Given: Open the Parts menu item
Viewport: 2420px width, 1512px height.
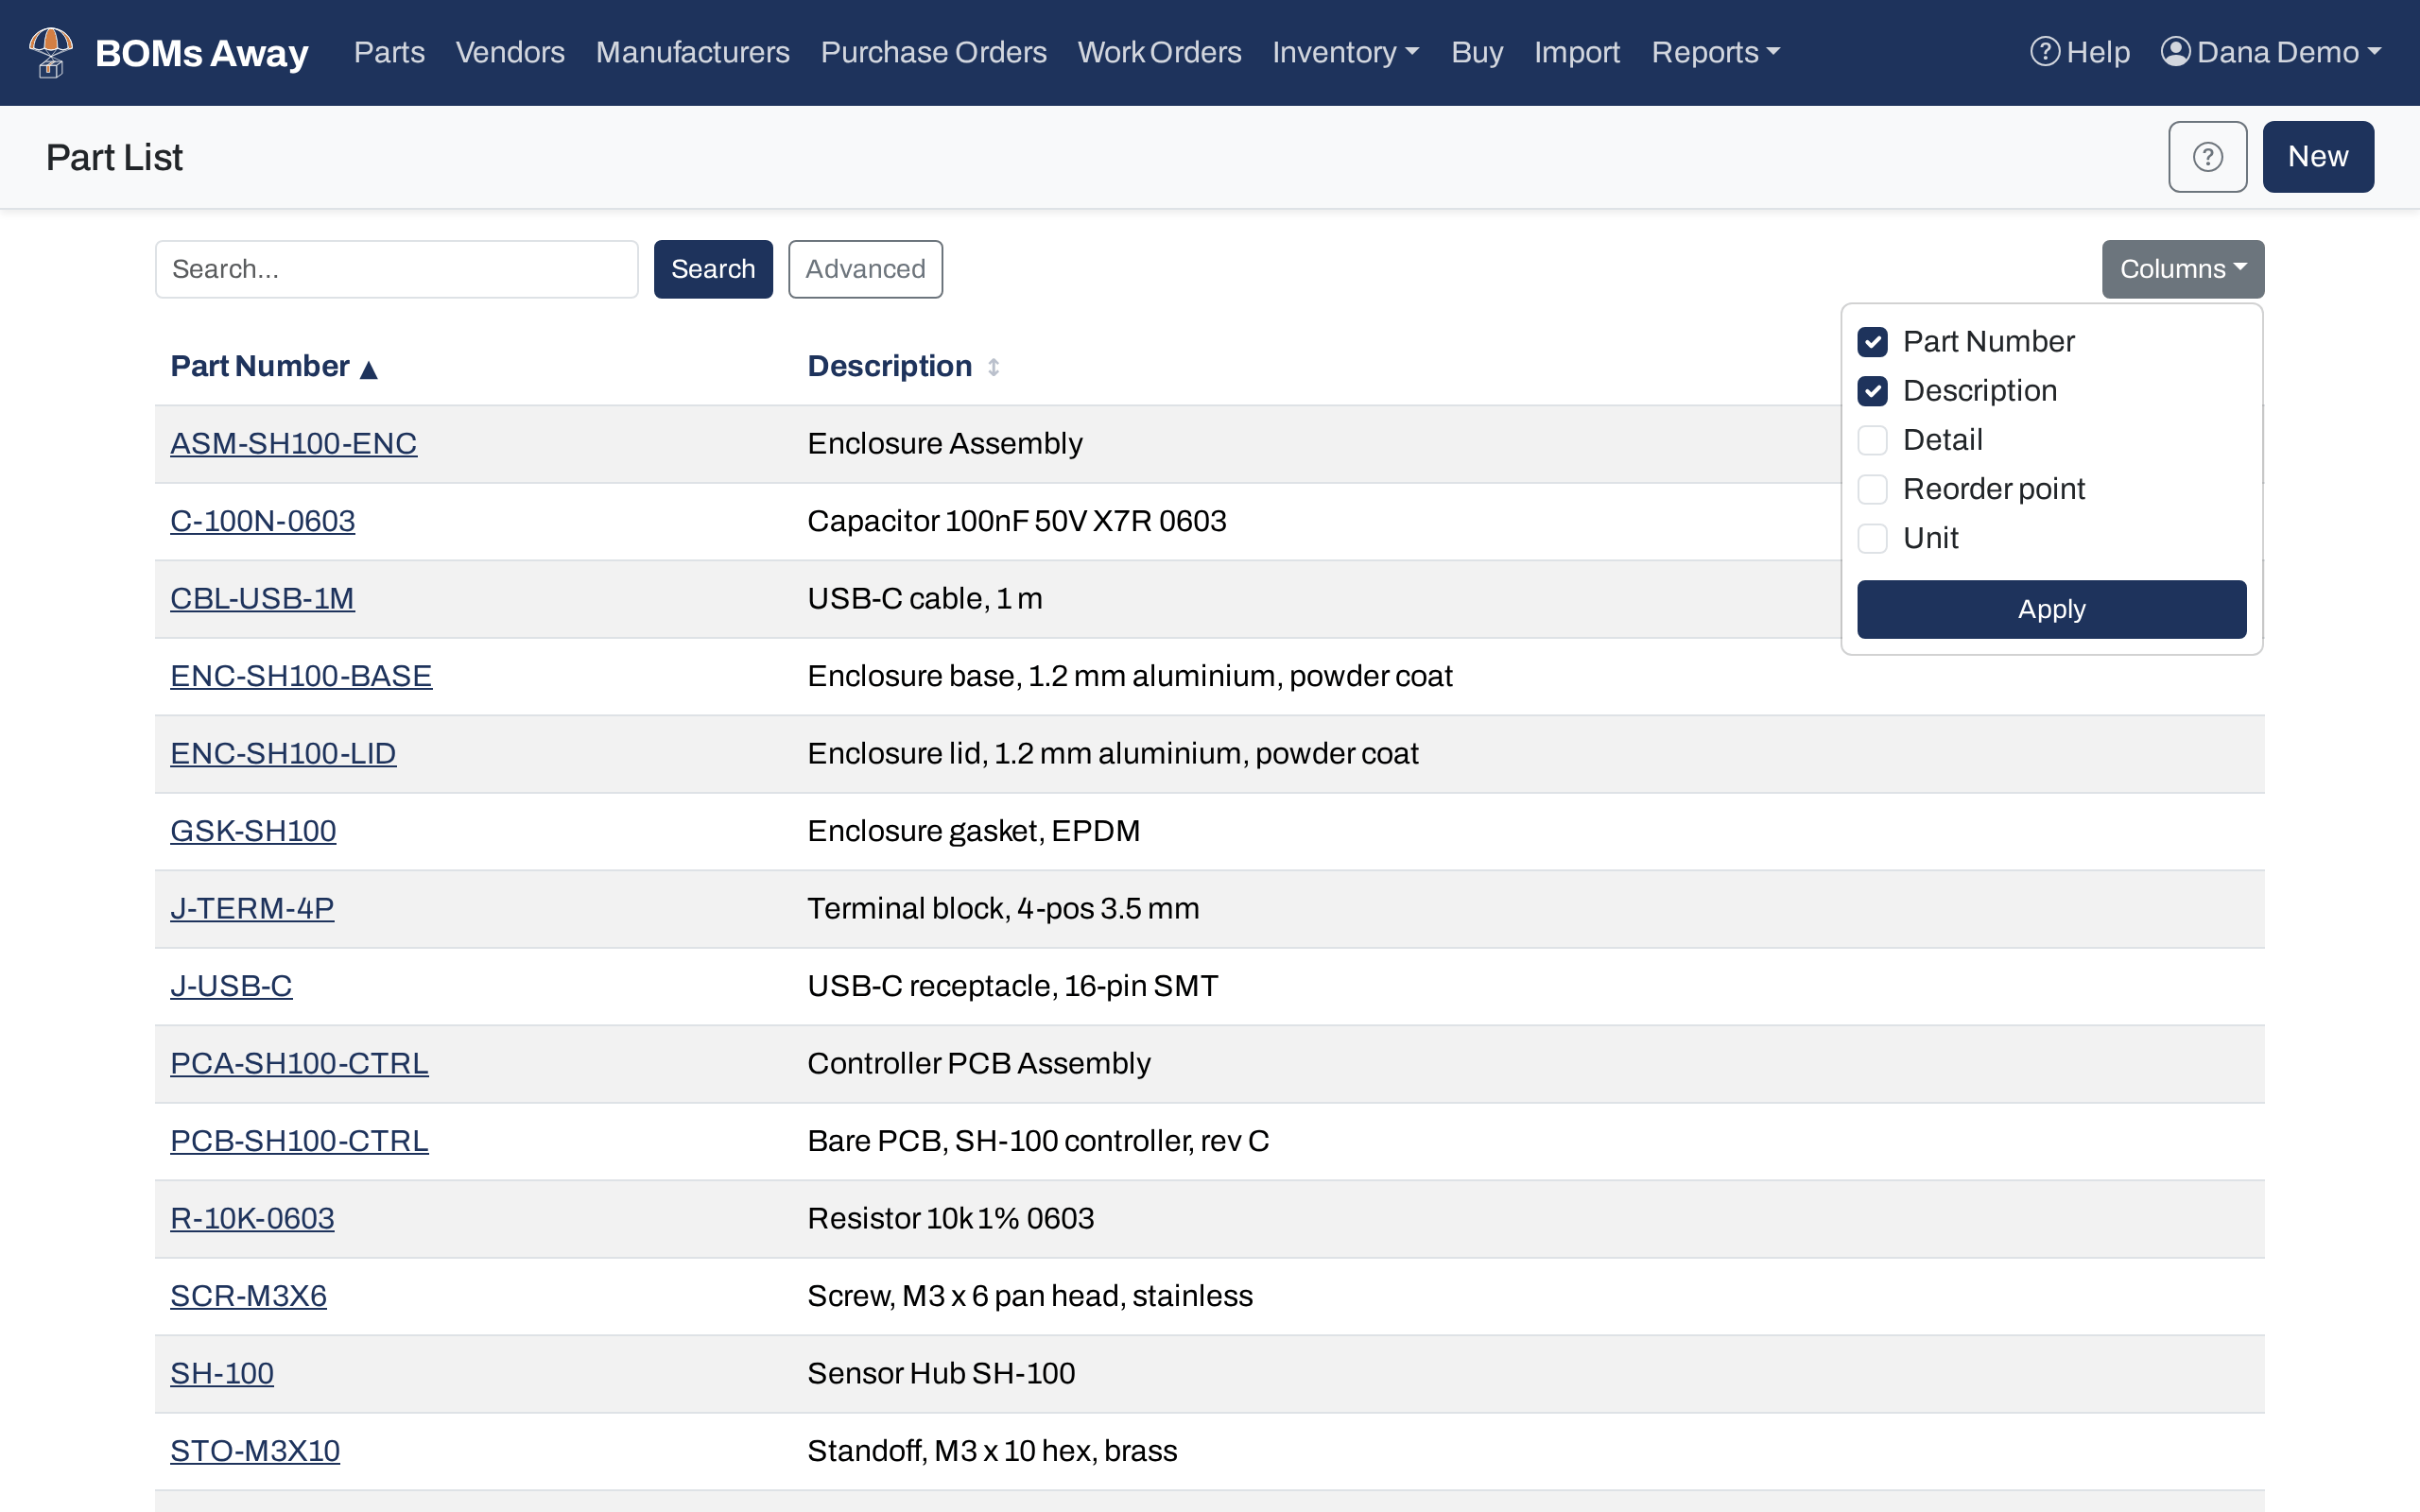Looking at the screenshot, I should point(389,52).
